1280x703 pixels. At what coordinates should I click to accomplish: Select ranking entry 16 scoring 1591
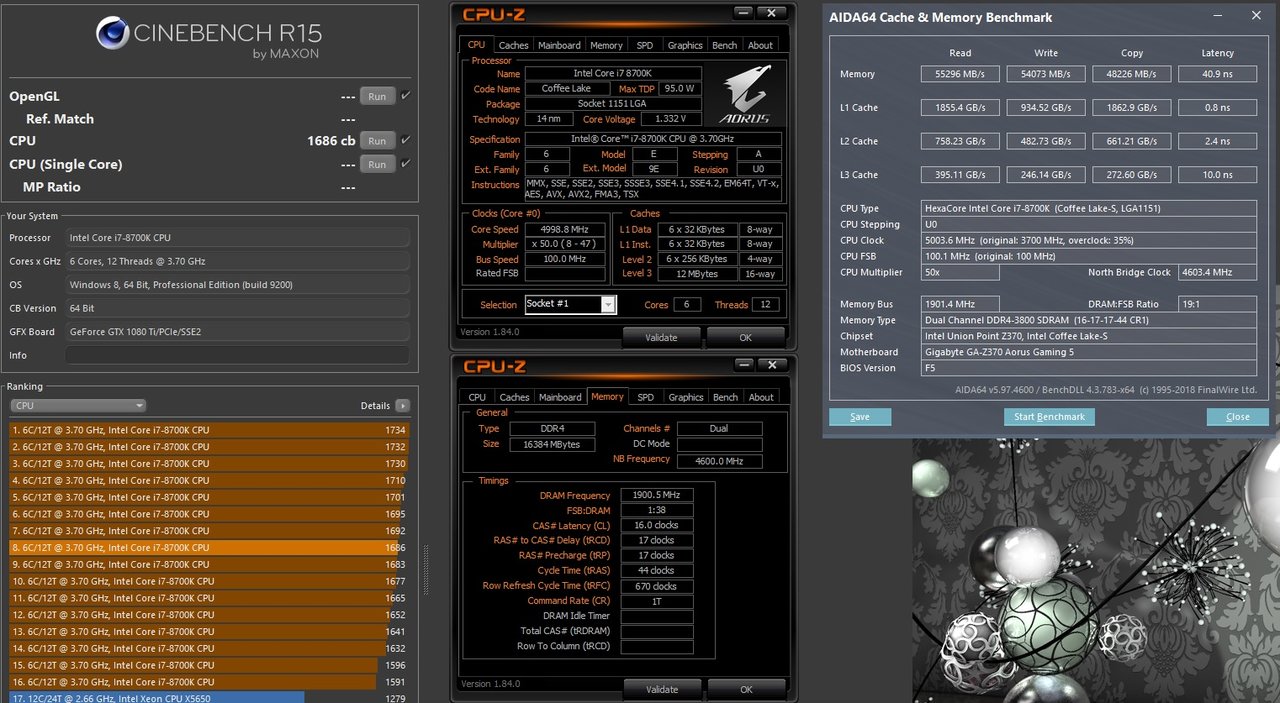[209, 682]
